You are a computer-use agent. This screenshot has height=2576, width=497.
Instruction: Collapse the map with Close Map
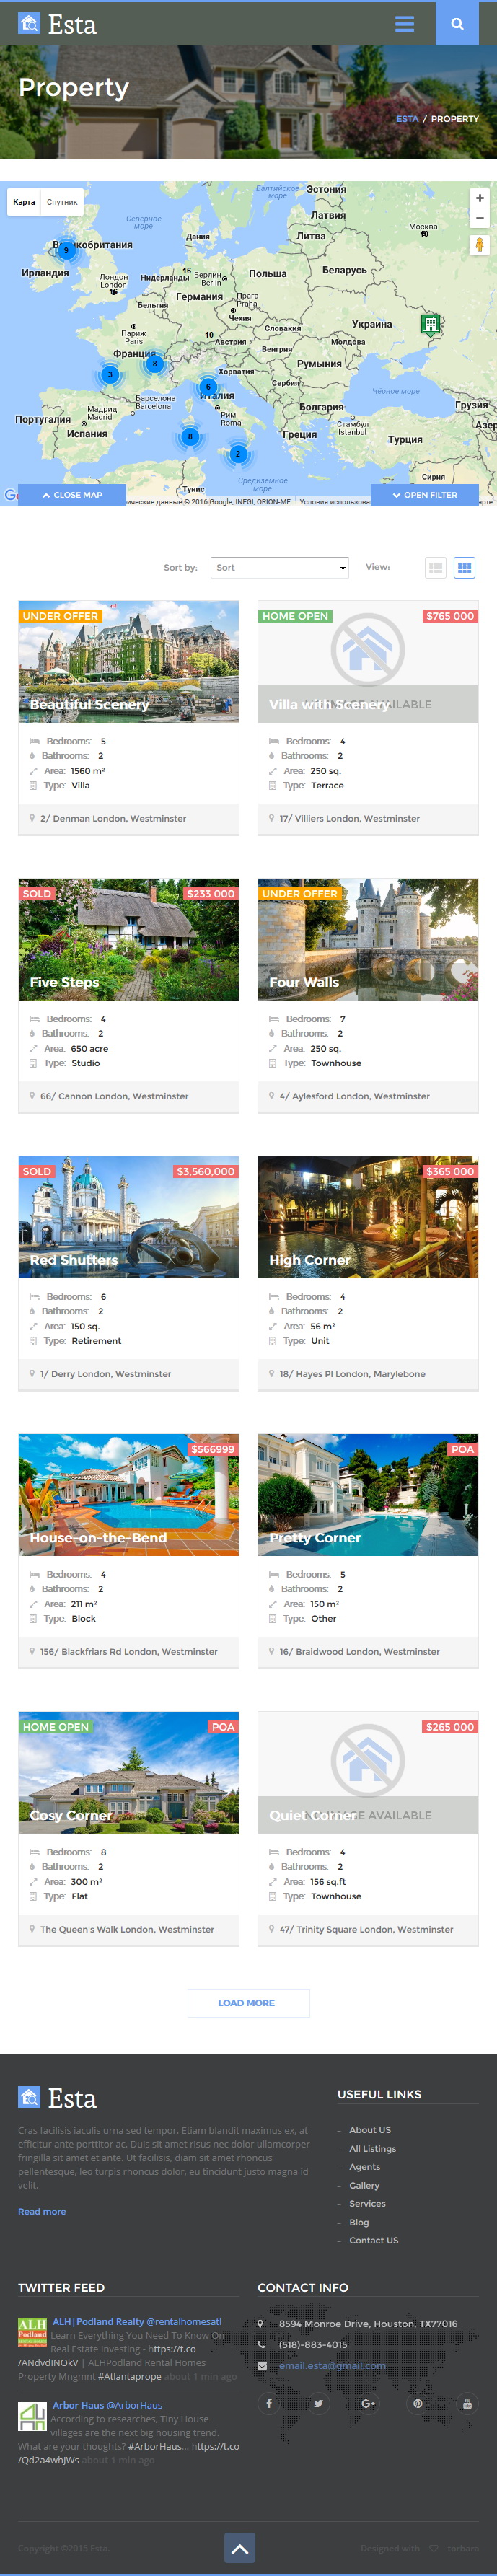point(72,495)
